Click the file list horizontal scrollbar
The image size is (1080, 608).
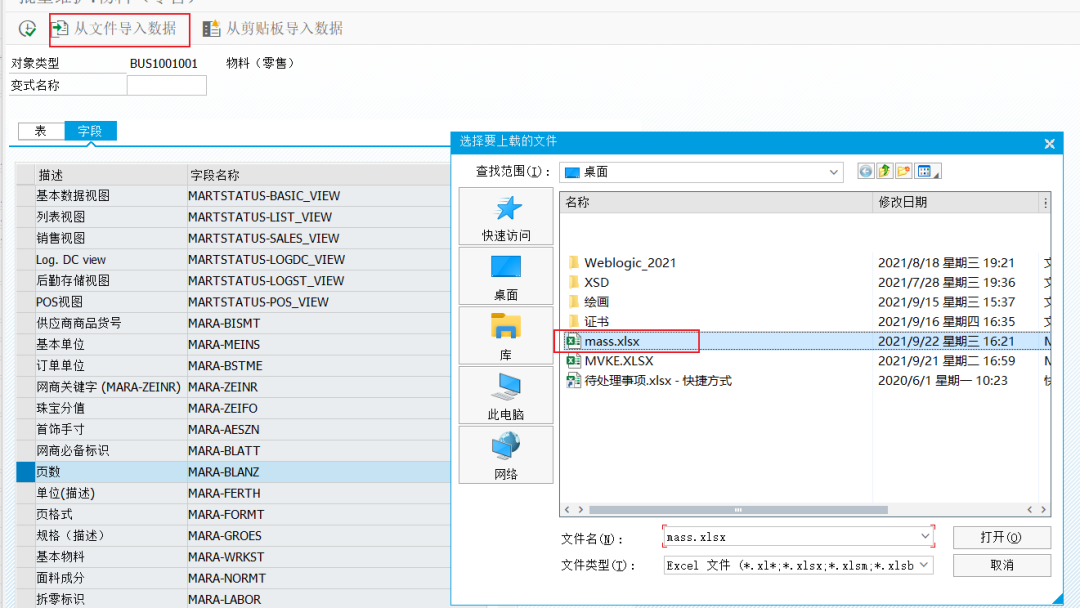click(x=738, y=510)
